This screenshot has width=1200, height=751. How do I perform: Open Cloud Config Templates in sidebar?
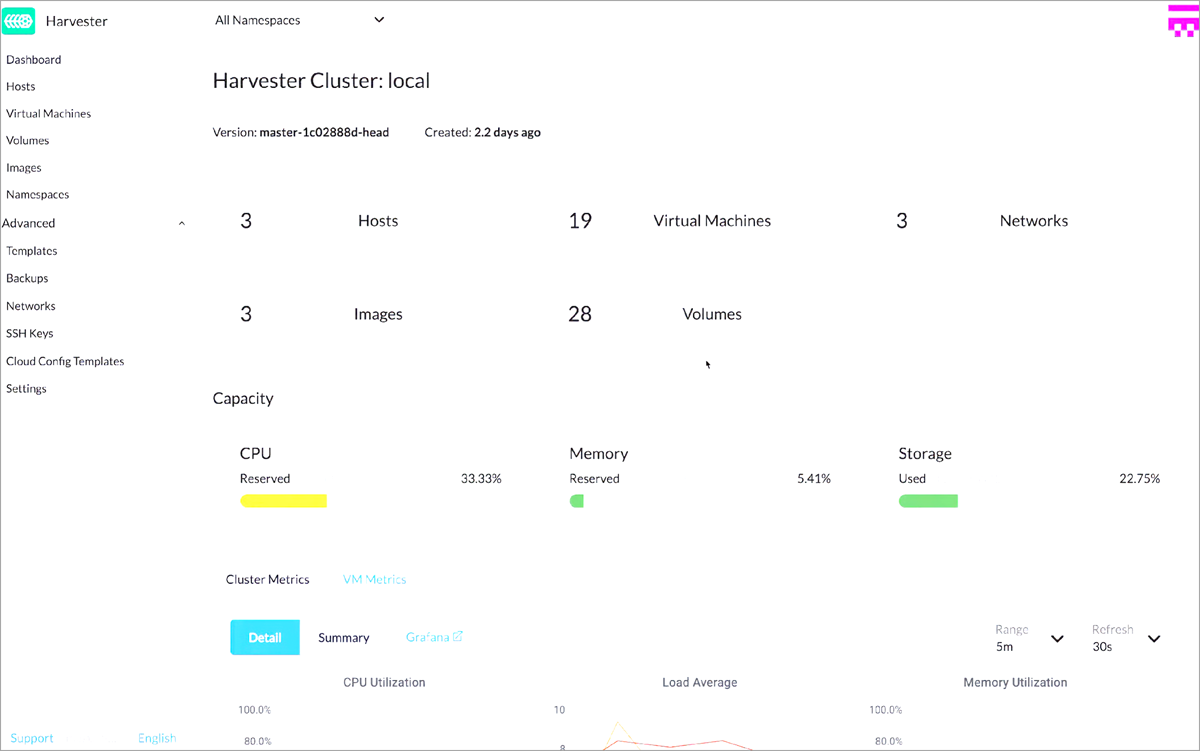click(65, 361)
